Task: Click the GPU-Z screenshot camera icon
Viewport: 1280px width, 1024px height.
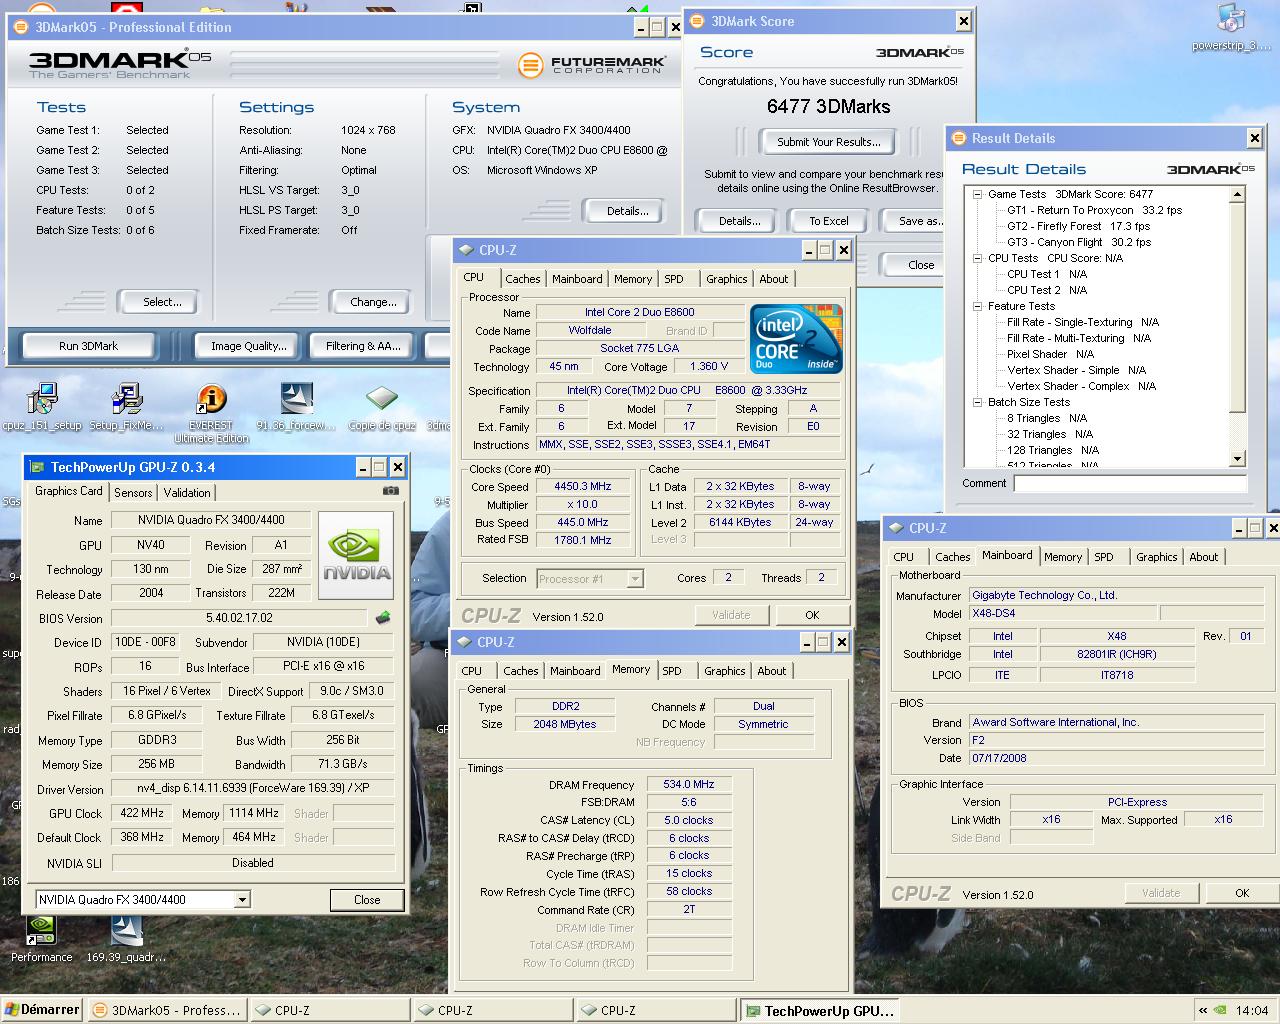Action: [391, 491]
